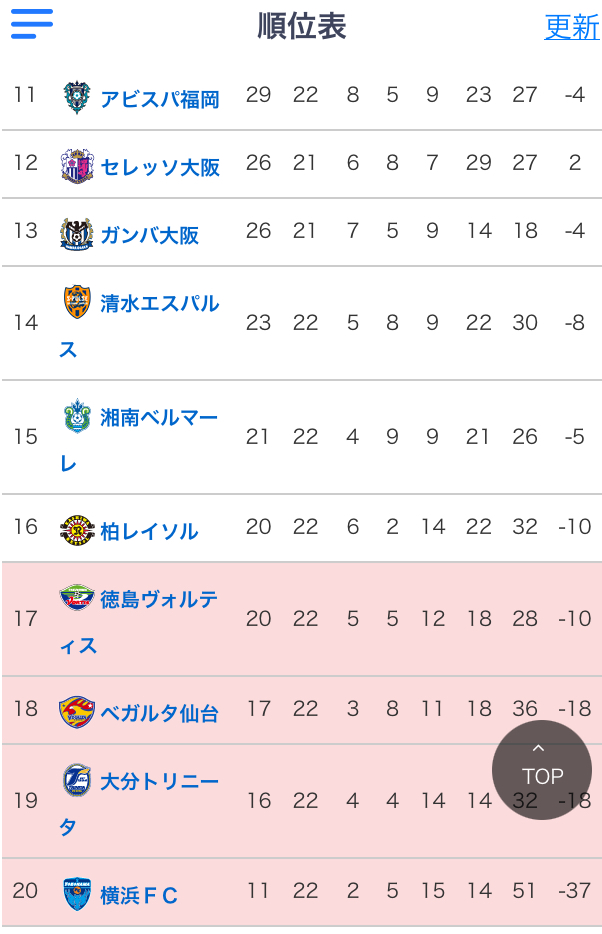Viewport: 602px width, 934px height.
Task: Click the Cerezo Osaka team crest
Action: coord(77,165)
